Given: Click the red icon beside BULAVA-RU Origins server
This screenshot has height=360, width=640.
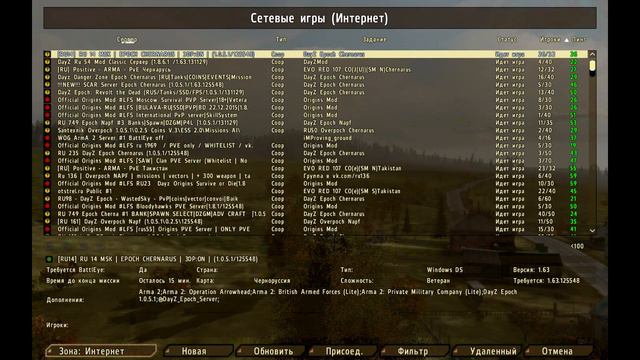Looking at the screenshot, I should click(47, 108).
